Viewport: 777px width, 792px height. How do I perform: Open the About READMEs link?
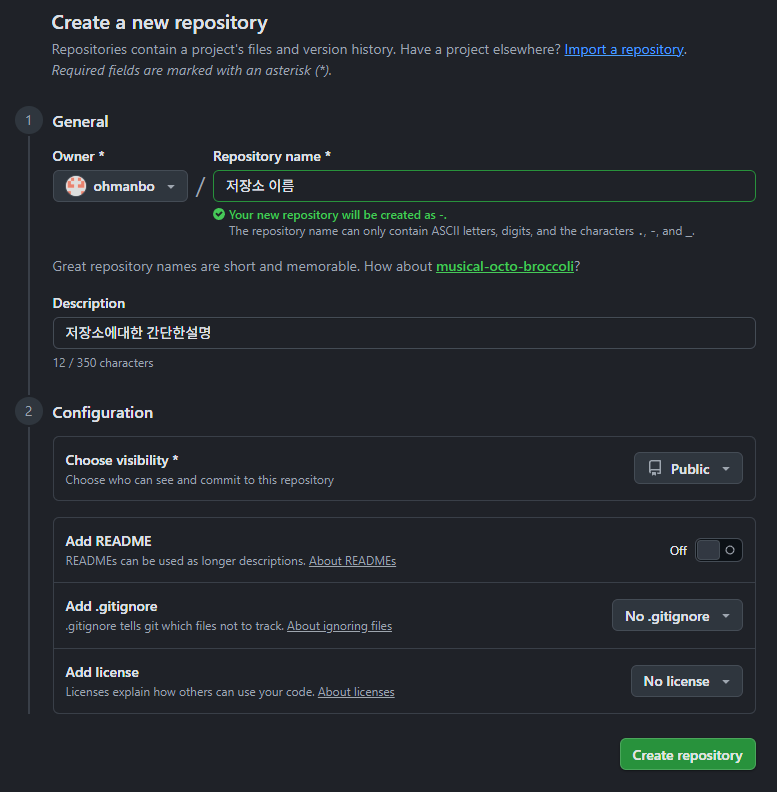point(352,561)
